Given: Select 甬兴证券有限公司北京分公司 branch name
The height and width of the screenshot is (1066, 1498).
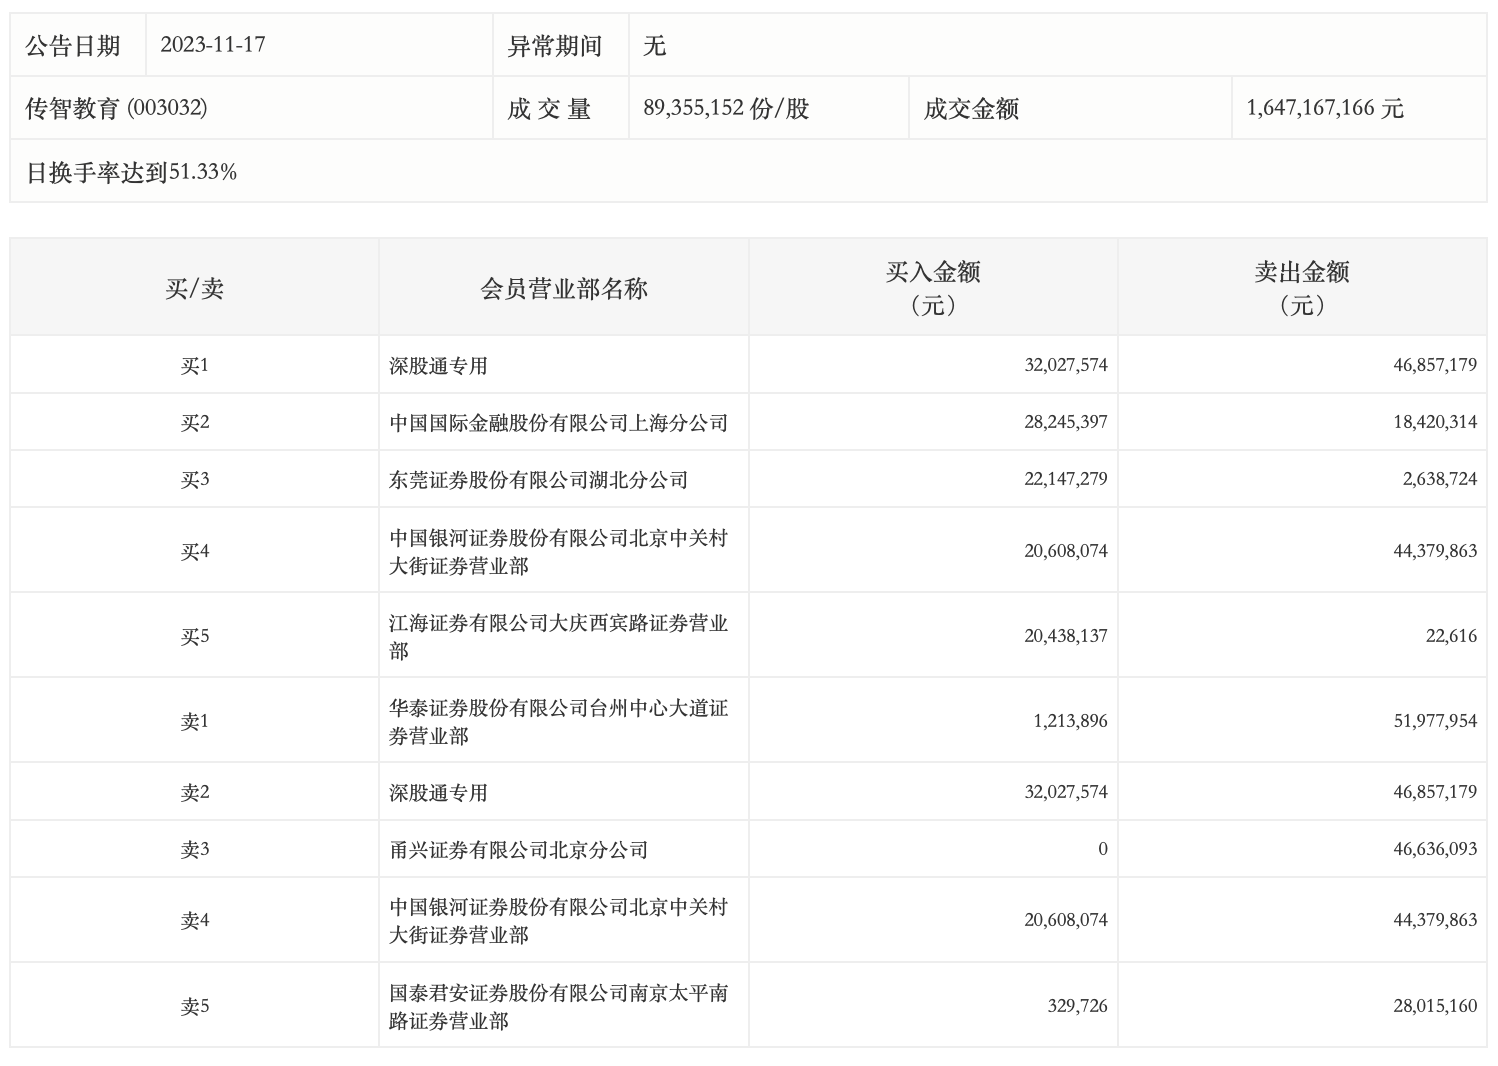Looking at the screenshot, I should coord(518,850).
